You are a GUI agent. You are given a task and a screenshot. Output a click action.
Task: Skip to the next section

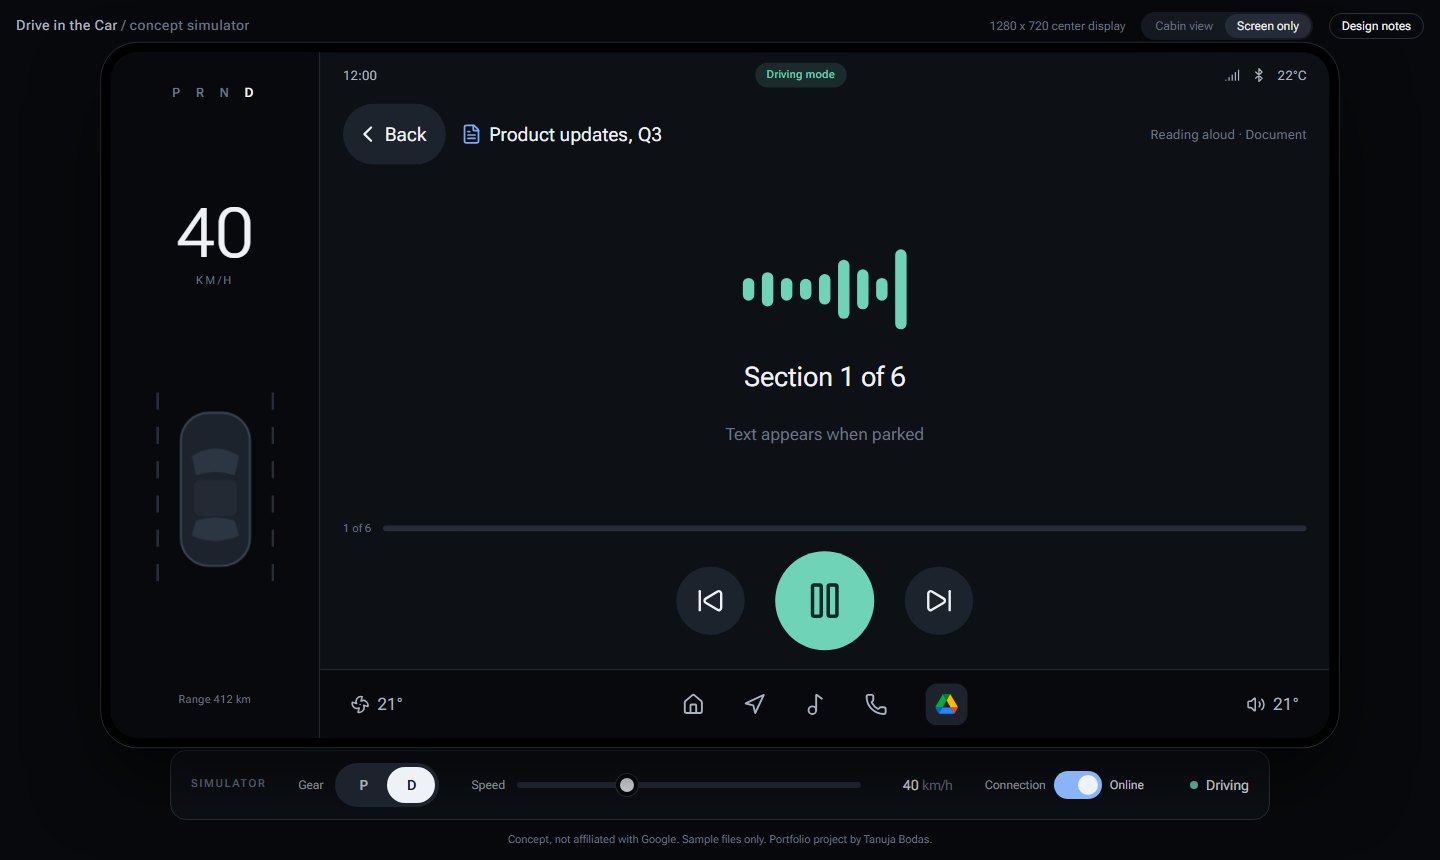938,600
